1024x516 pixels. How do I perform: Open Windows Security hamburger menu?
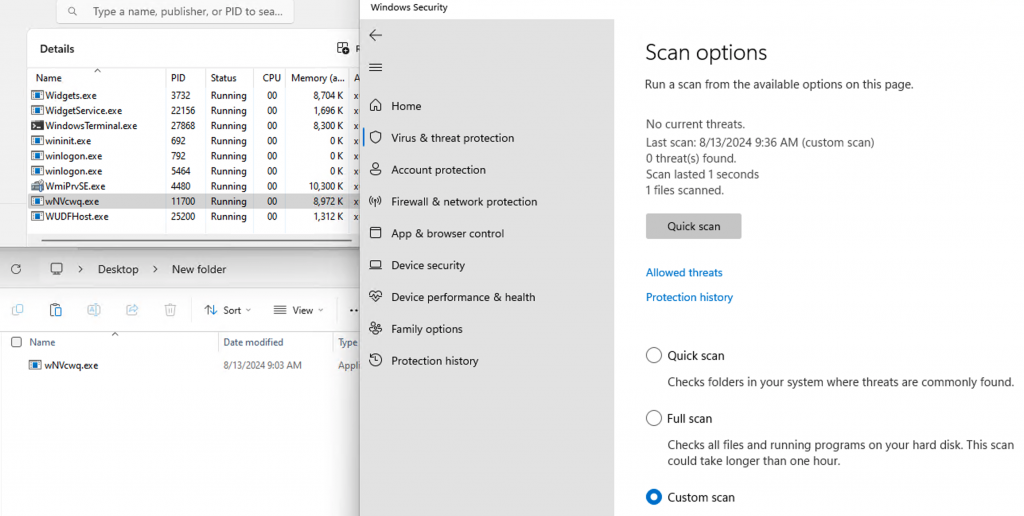click(376, 67)
